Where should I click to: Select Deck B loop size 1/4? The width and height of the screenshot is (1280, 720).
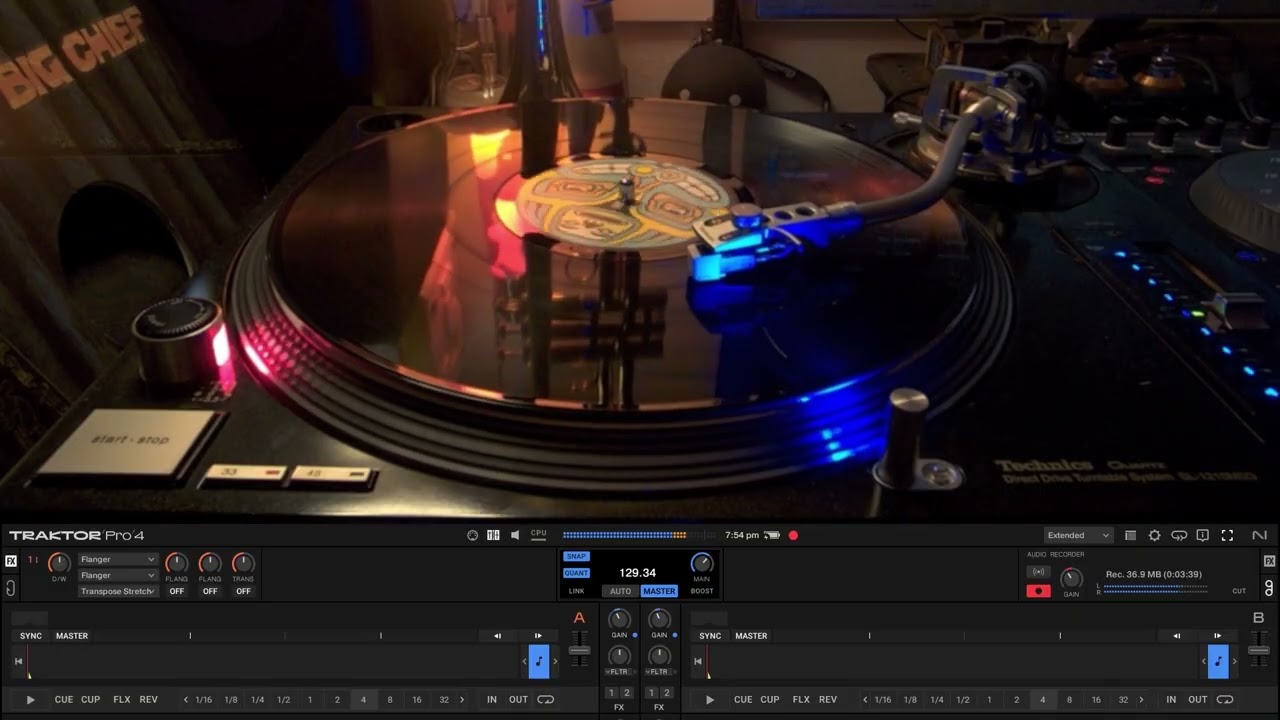937,700
